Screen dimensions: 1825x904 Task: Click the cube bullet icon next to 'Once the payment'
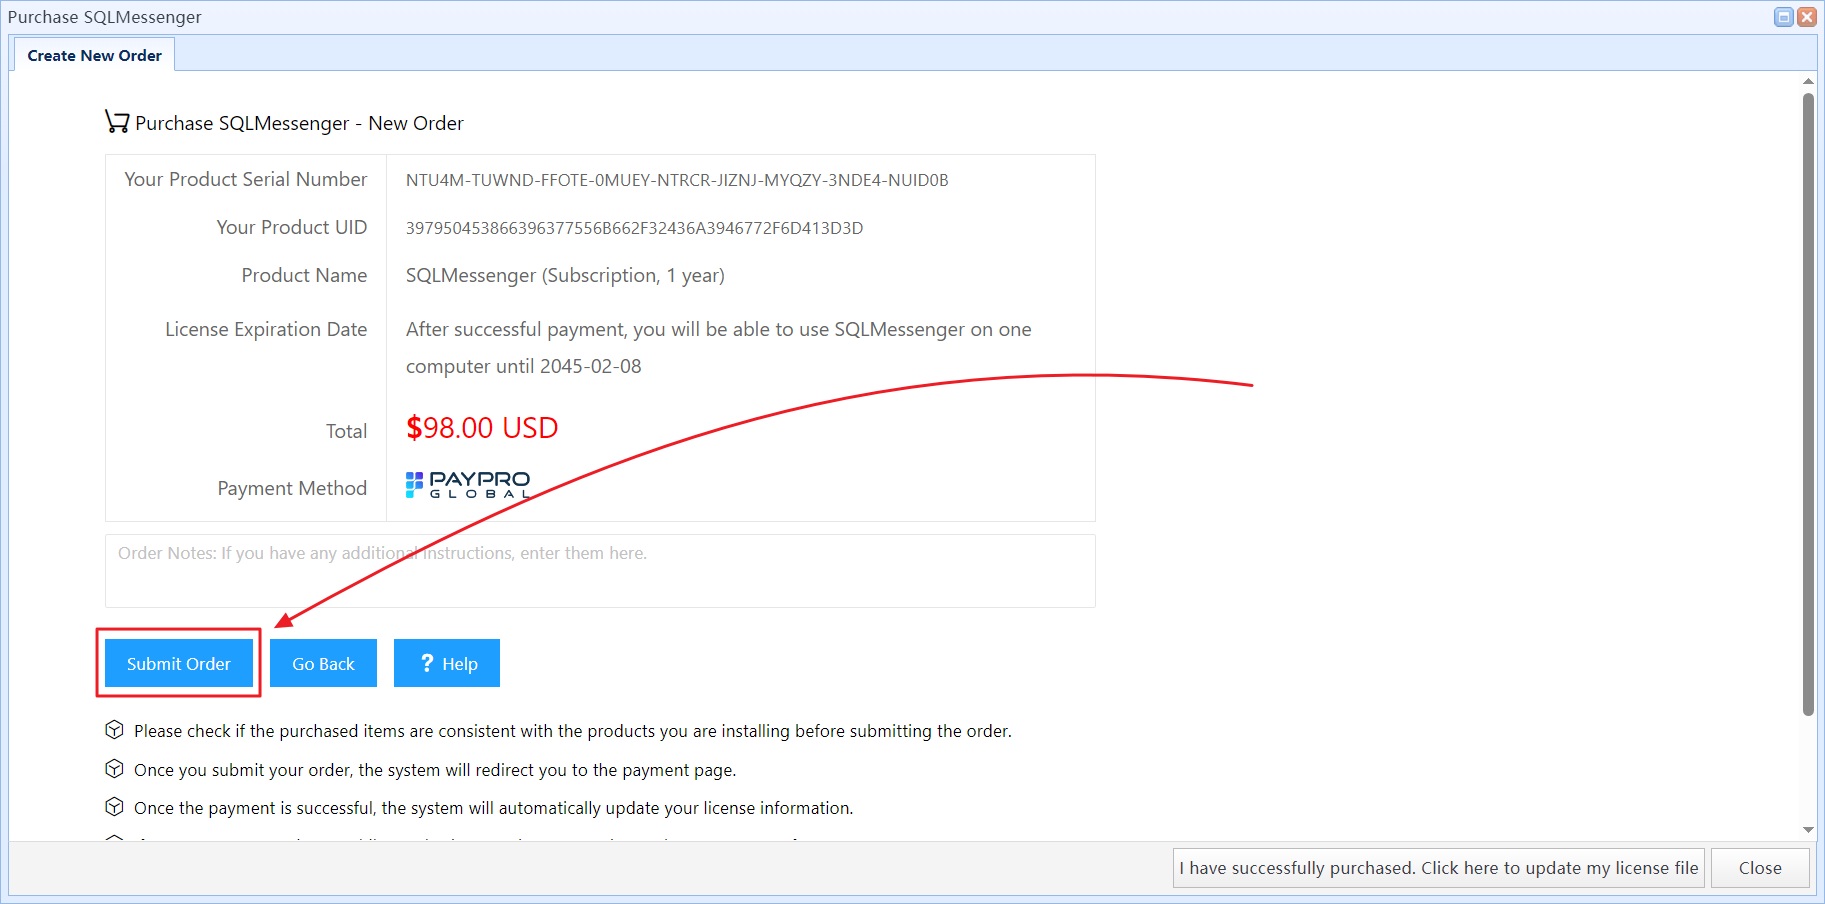[115, 807]
